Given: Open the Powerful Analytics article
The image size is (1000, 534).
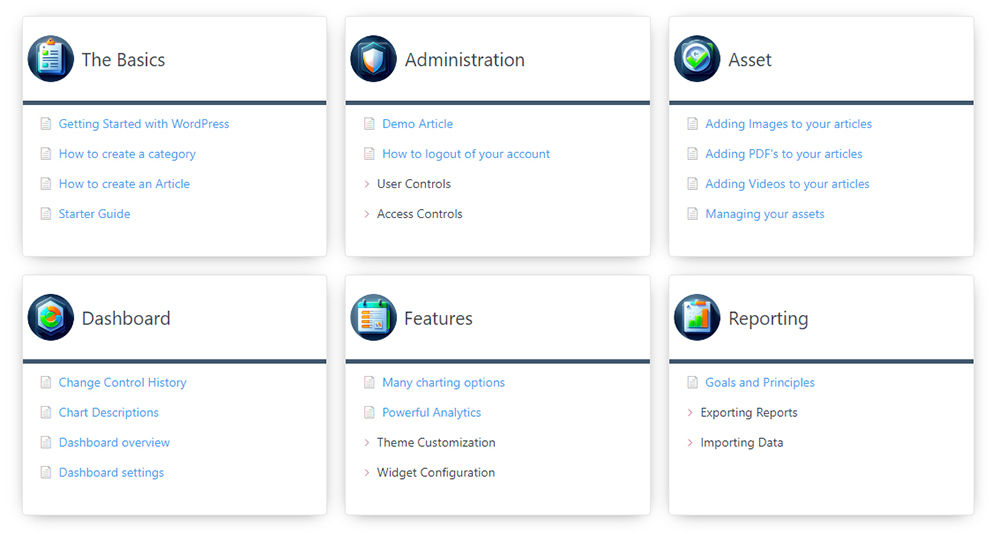Looking at the screenshot, I should tap(431, 413).
